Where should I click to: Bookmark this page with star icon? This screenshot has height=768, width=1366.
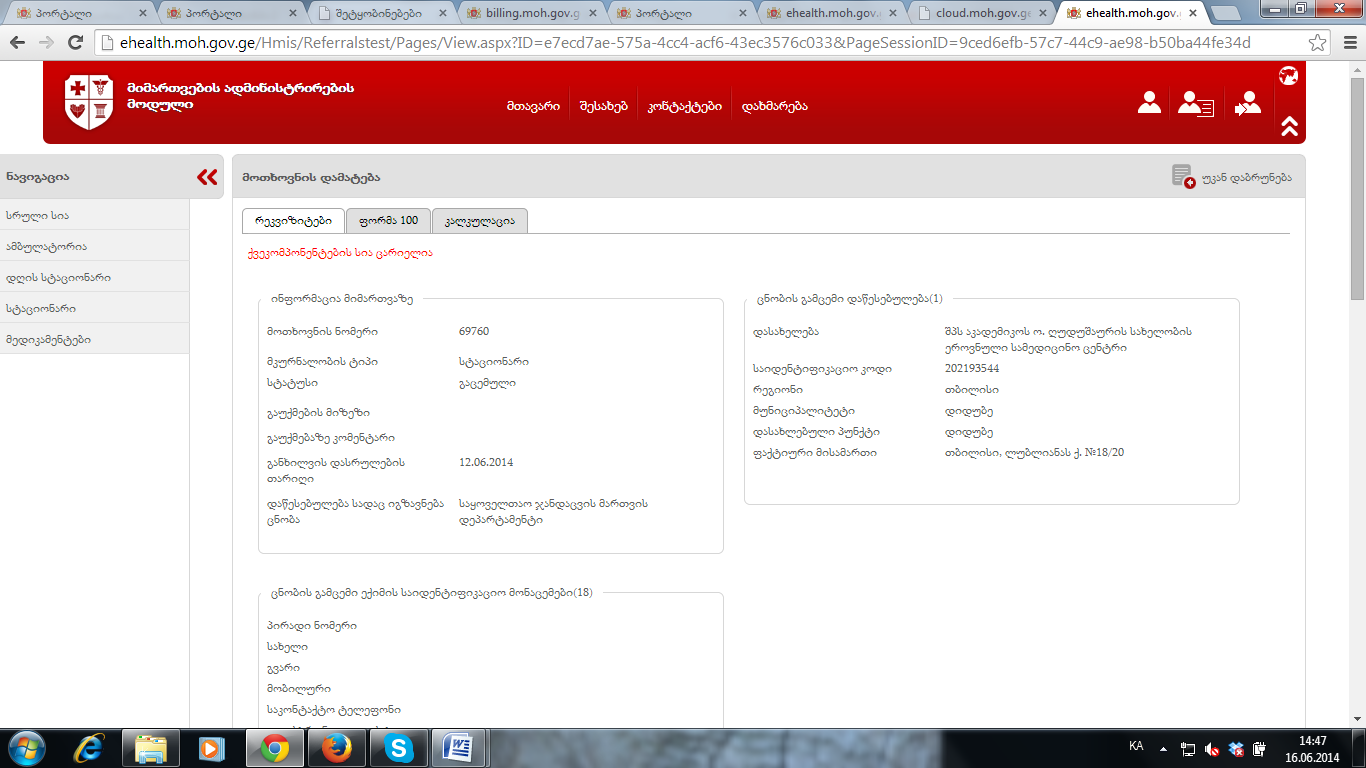click(1317, 43)
